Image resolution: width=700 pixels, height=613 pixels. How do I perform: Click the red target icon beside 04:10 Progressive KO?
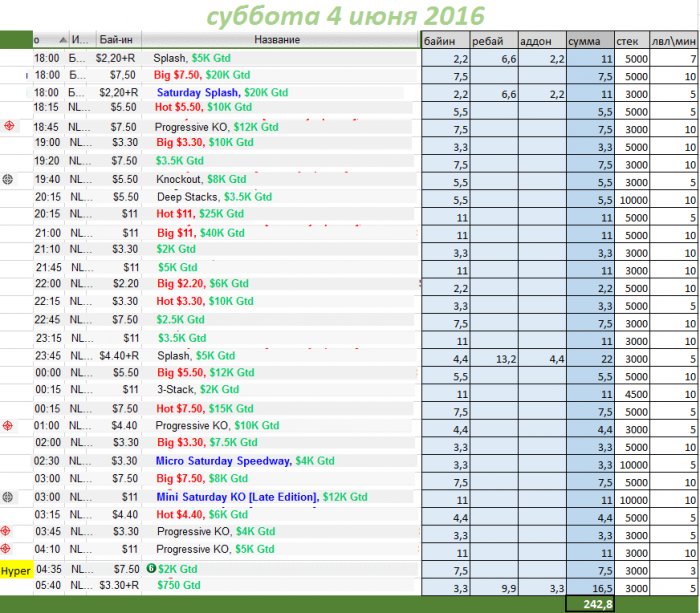click(5, 549)
